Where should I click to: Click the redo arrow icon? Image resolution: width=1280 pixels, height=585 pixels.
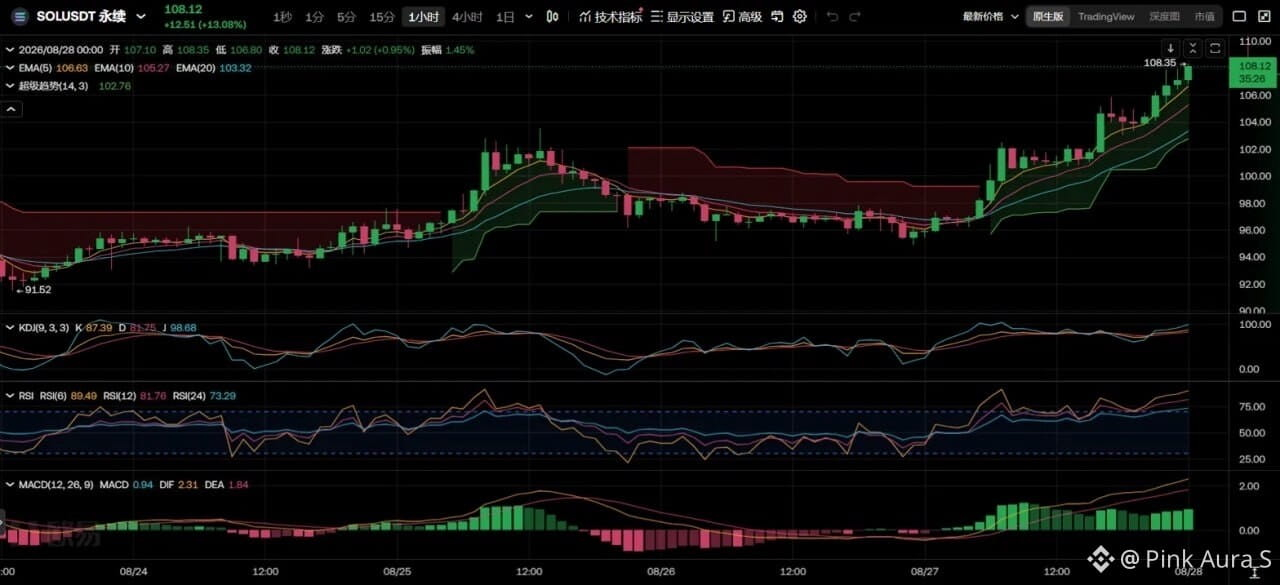coord(854,17)
